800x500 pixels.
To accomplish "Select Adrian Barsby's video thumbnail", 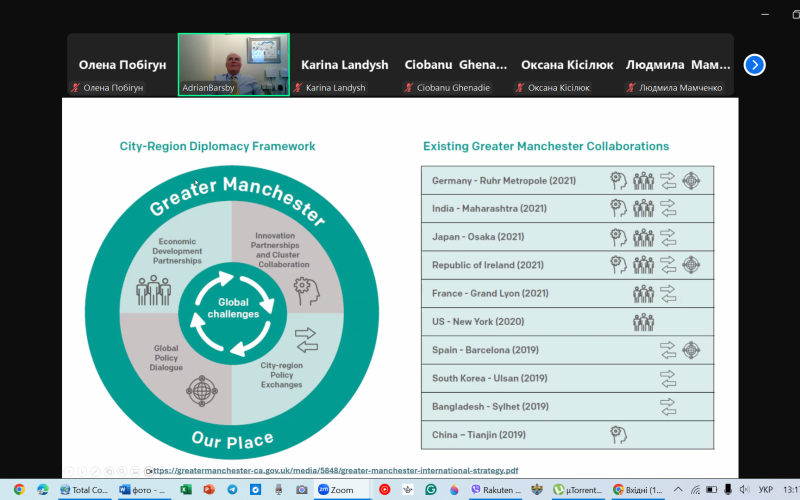I will point(234,64).
